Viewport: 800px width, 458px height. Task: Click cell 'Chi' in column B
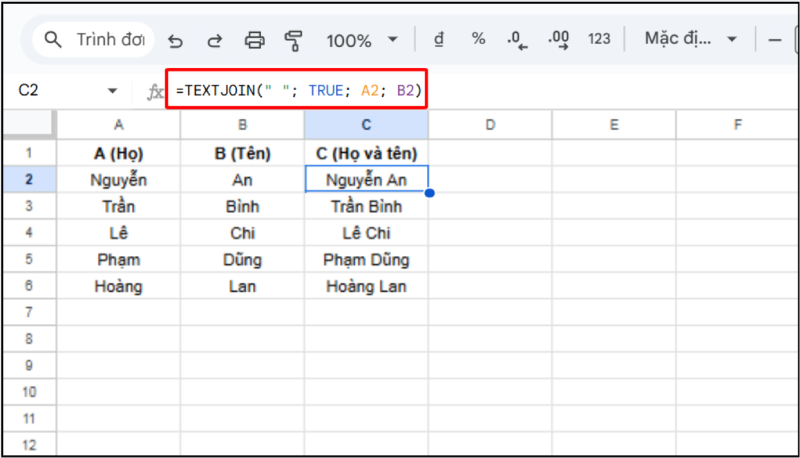(242, 233)
